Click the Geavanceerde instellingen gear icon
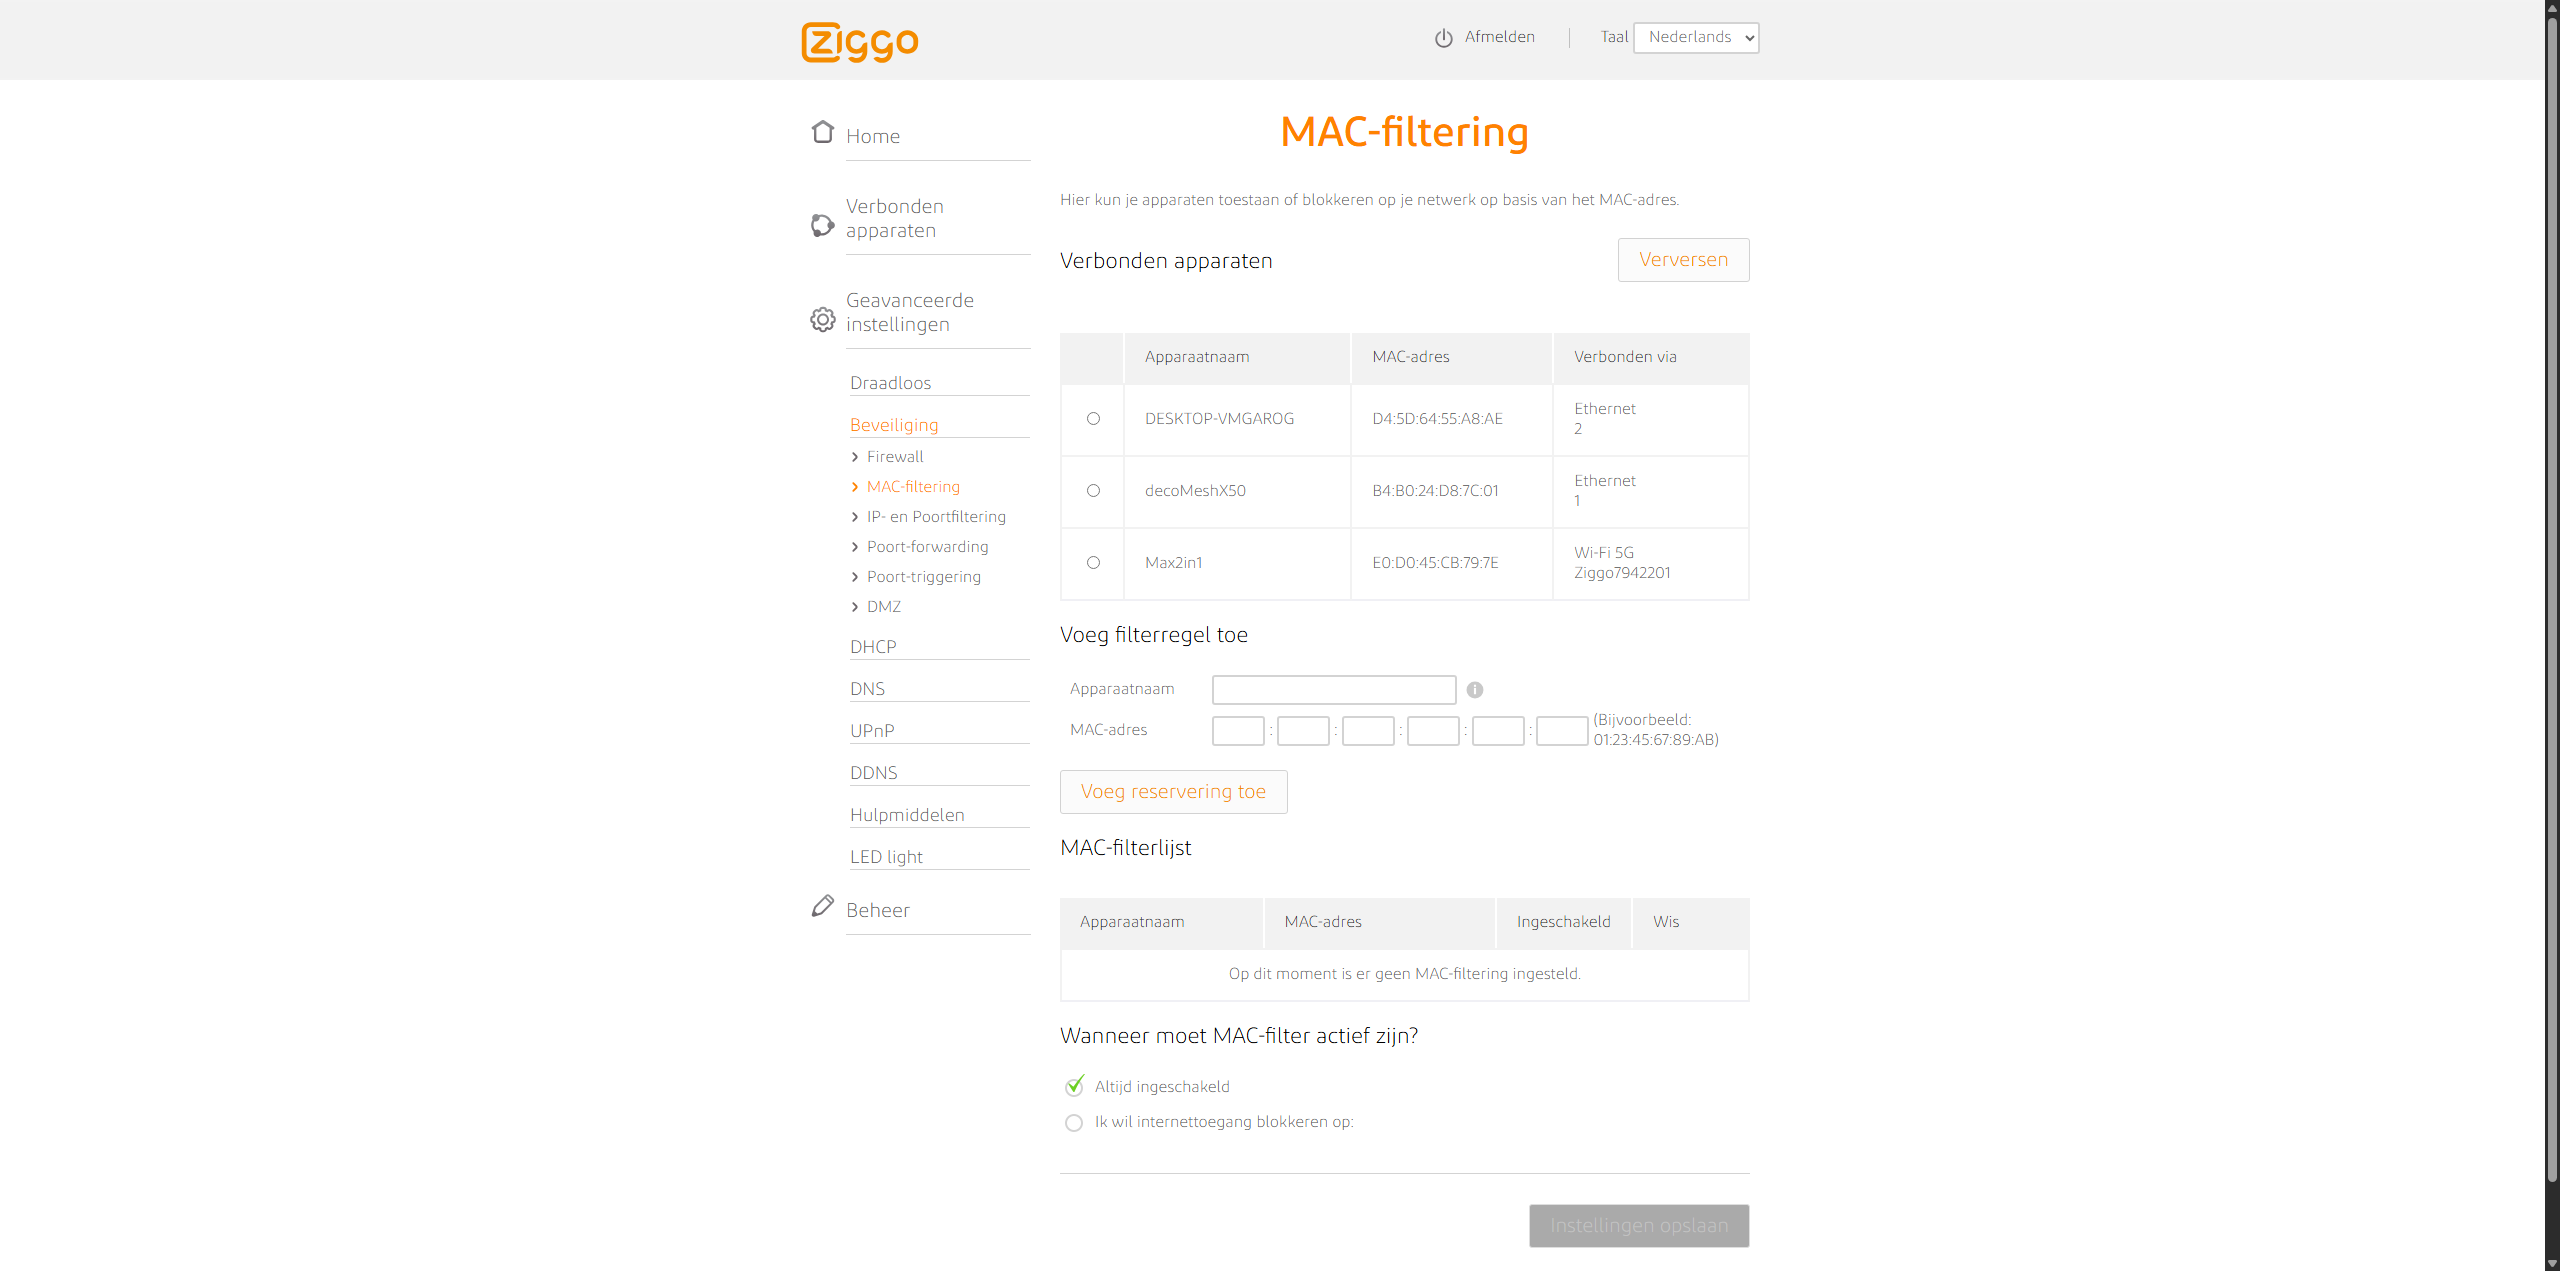 [x=822, y=319]
